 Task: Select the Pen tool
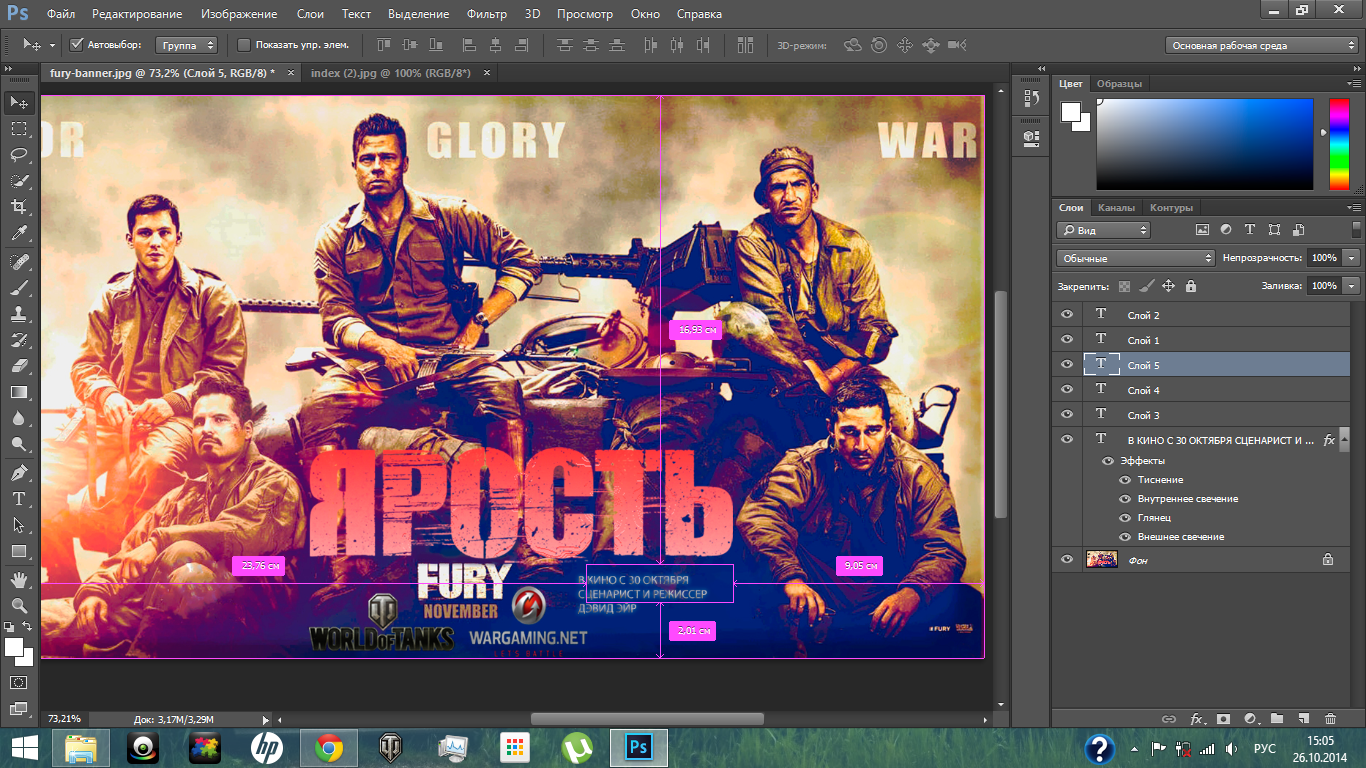[19, 472]
